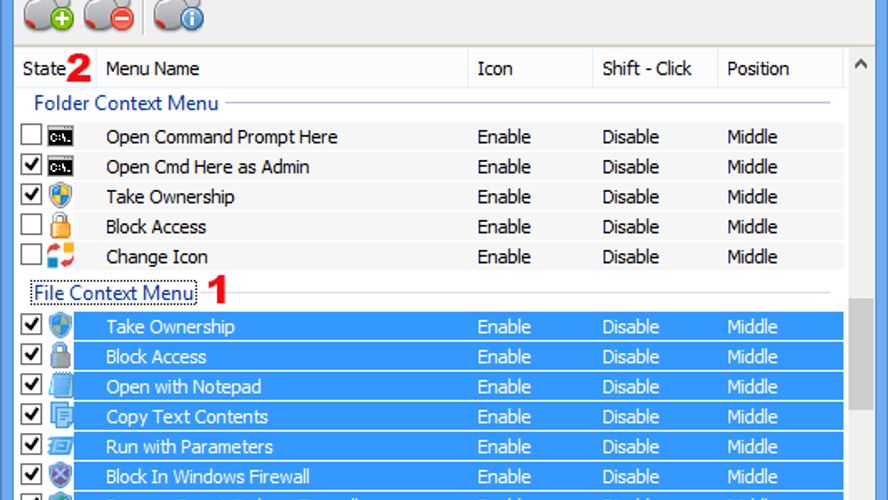Open the info toolbar icon
888x500 pixels.
[178, 15]
